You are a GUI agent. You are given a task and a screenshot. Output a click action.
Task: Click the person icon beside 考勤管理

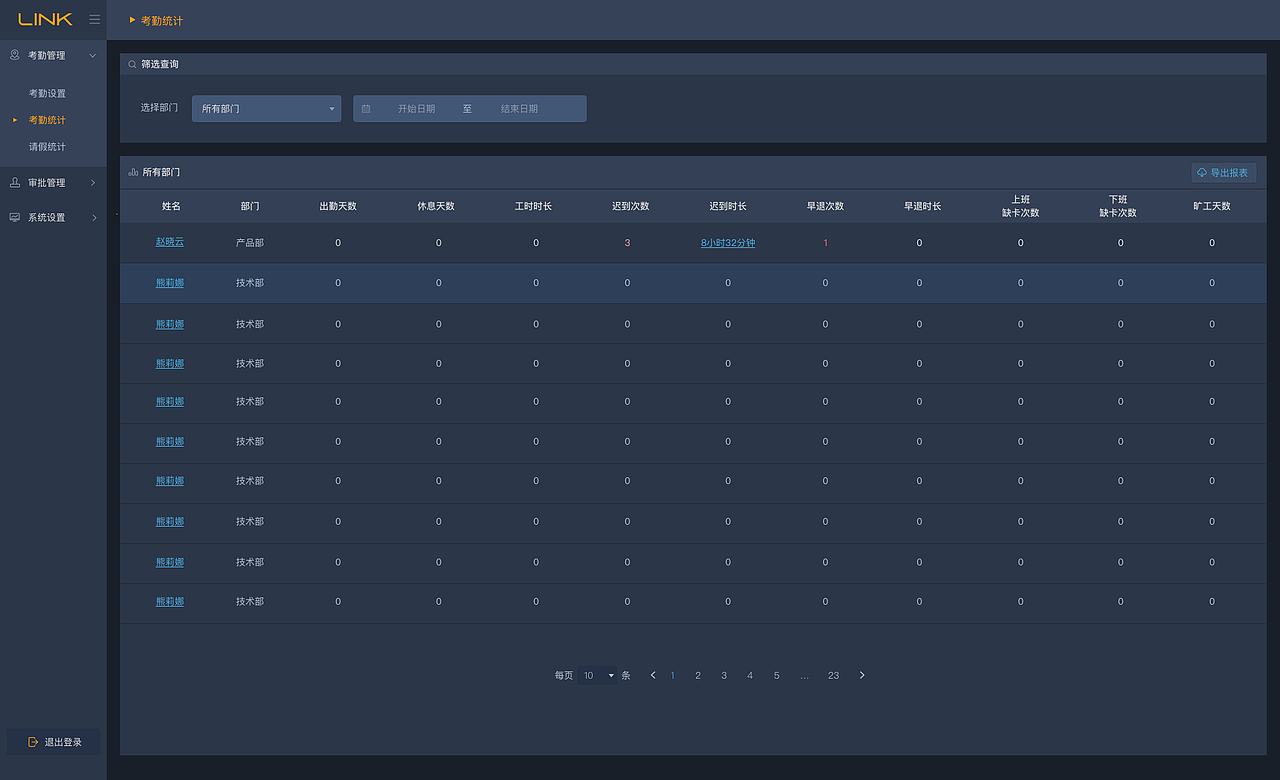point(14,55)
